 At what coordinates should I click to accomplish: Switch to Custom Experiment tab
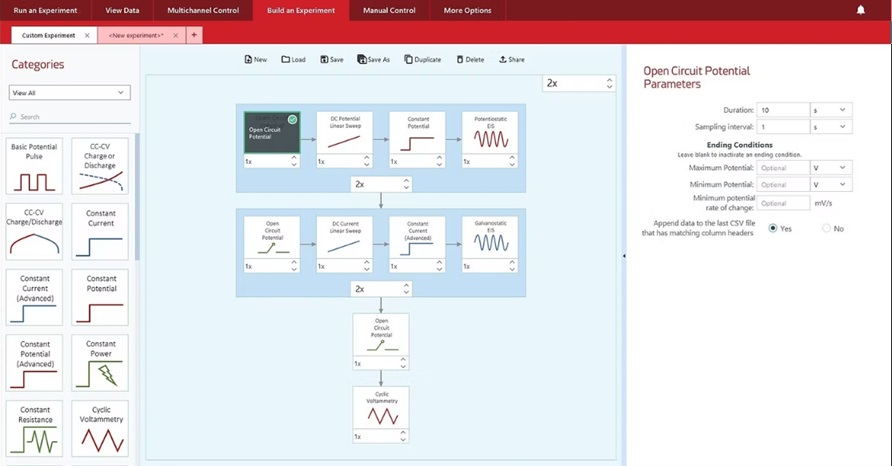pos(48,35)
